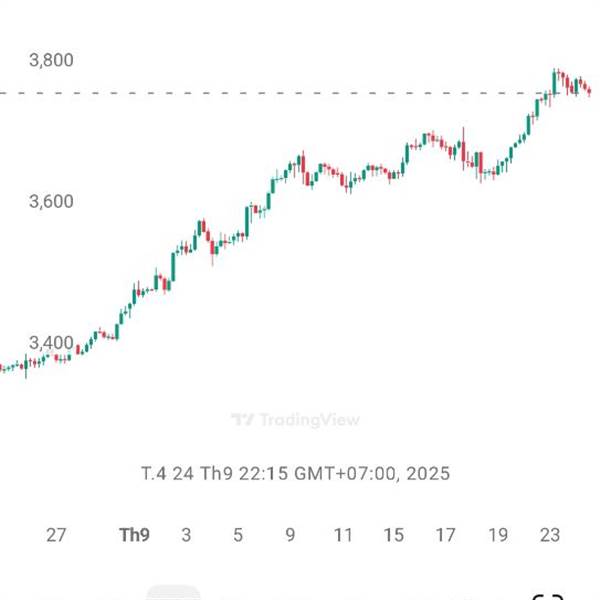
Task: Click the highlighted gray button at bottom
Action: coord(173,594)
